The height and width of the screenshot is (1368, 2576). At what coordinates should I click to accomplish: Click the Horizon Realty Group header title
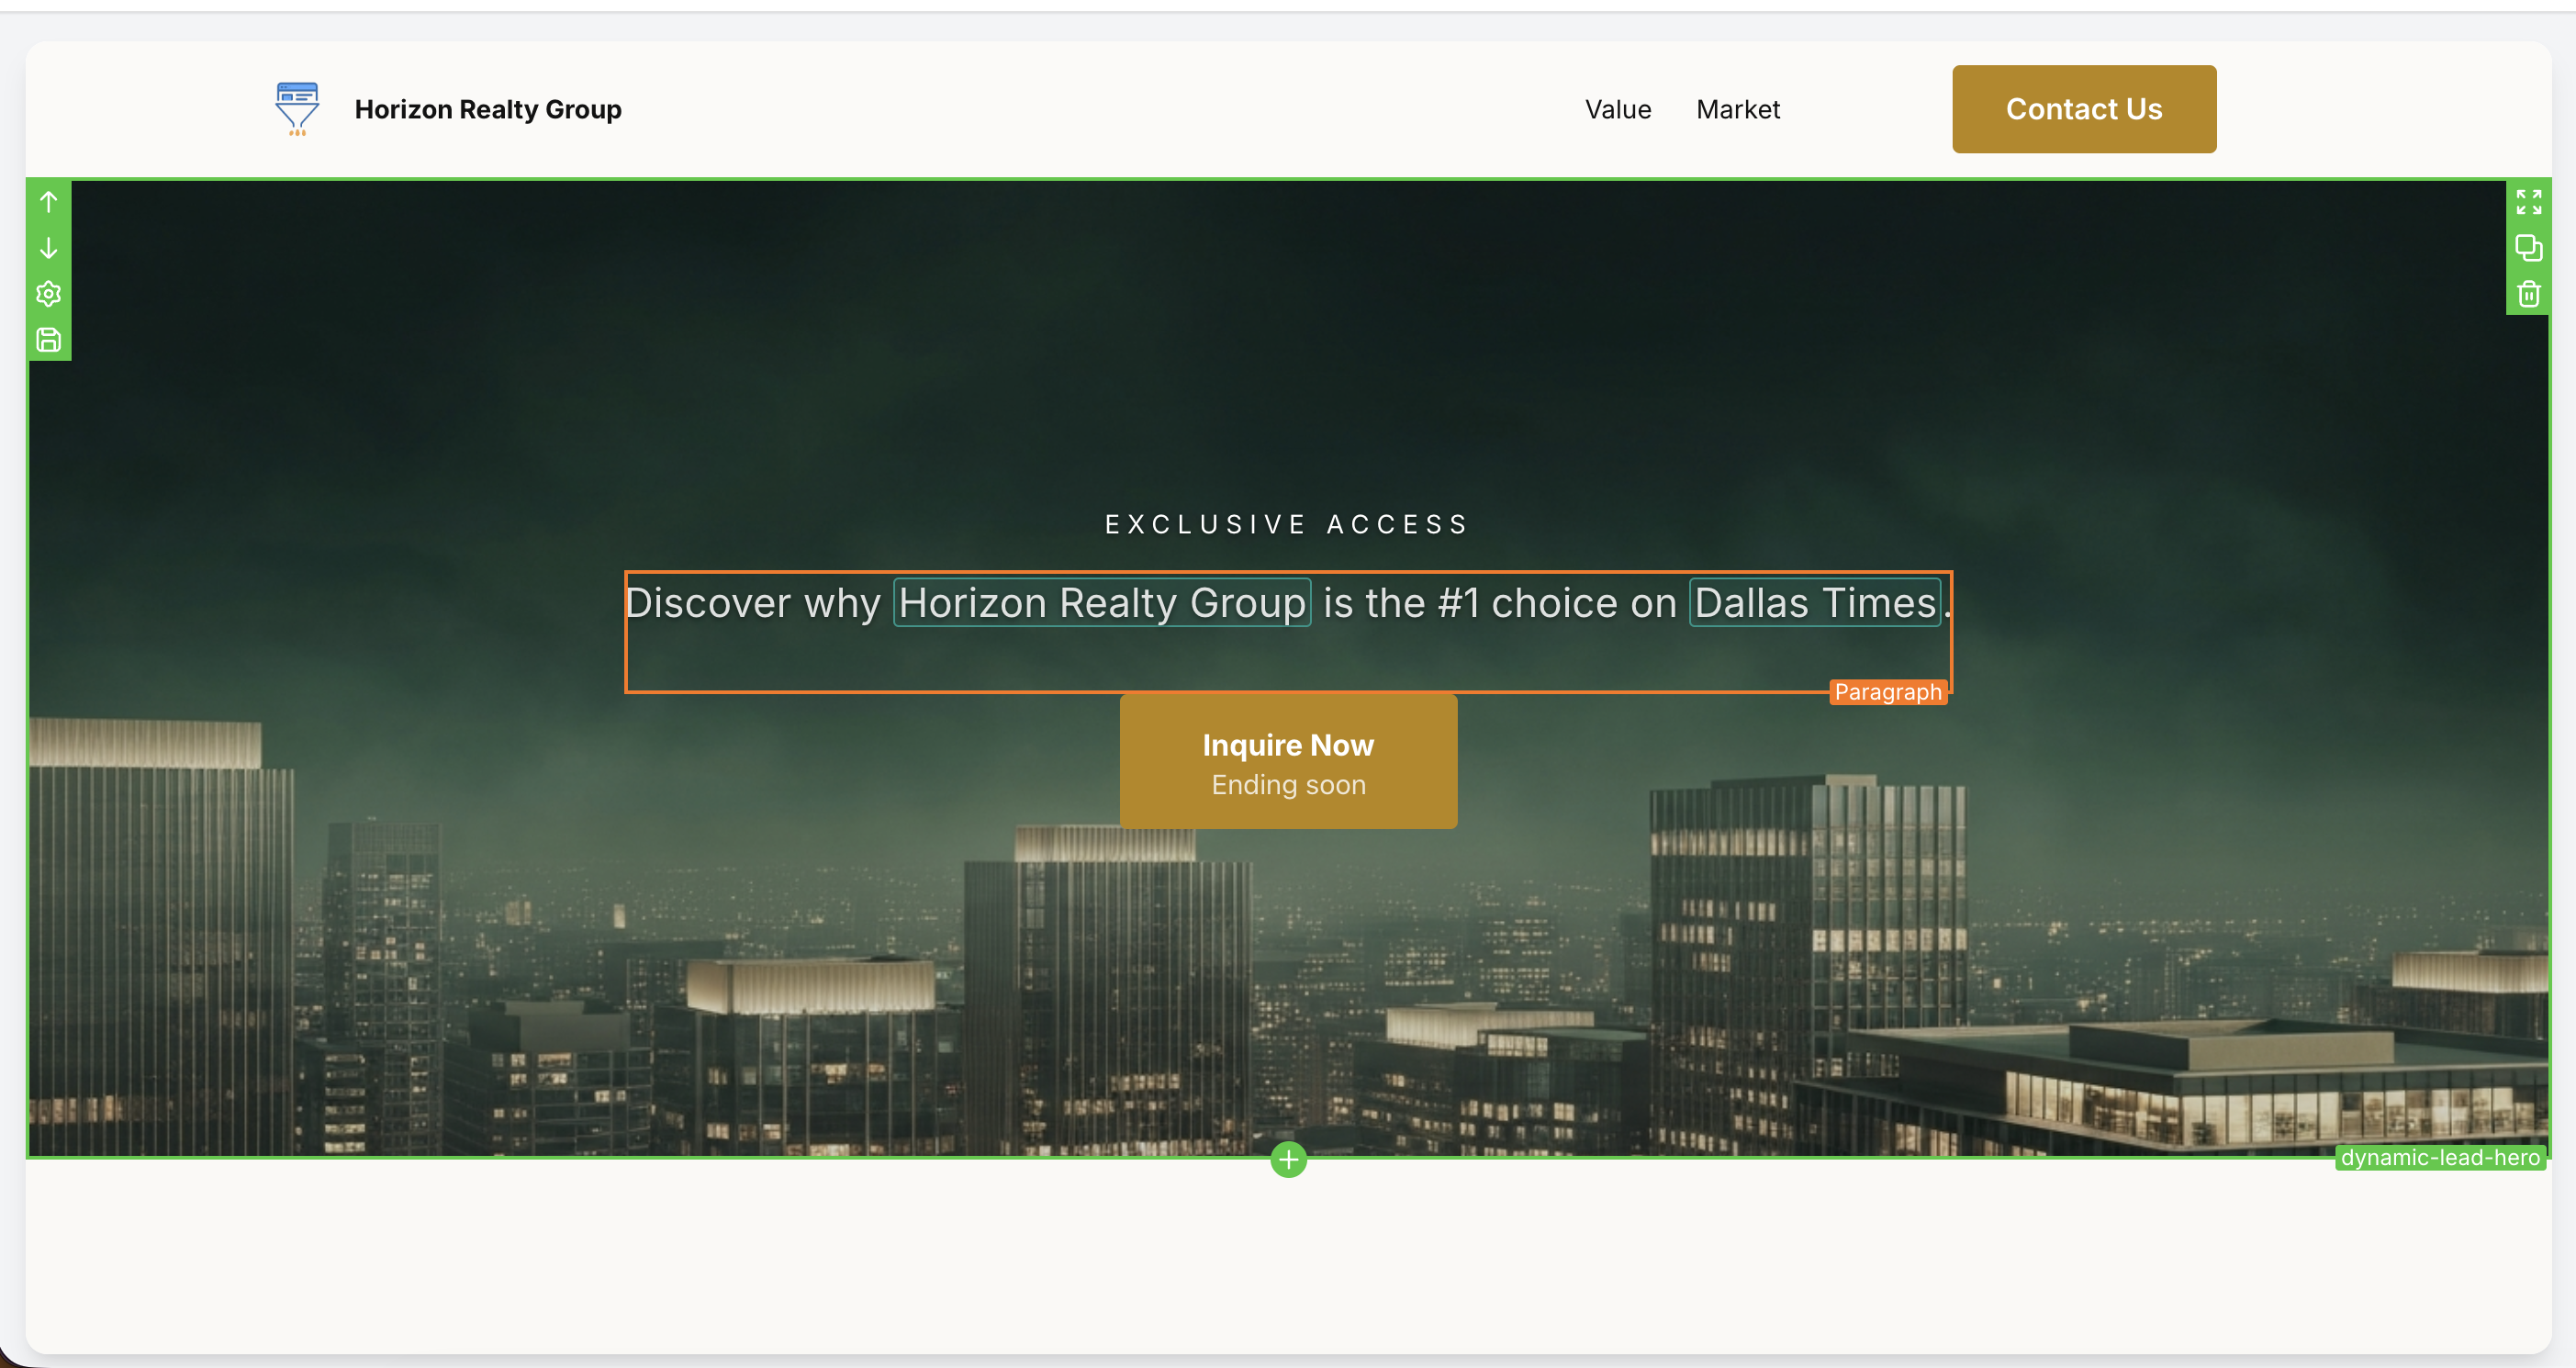tap(488, 109)
